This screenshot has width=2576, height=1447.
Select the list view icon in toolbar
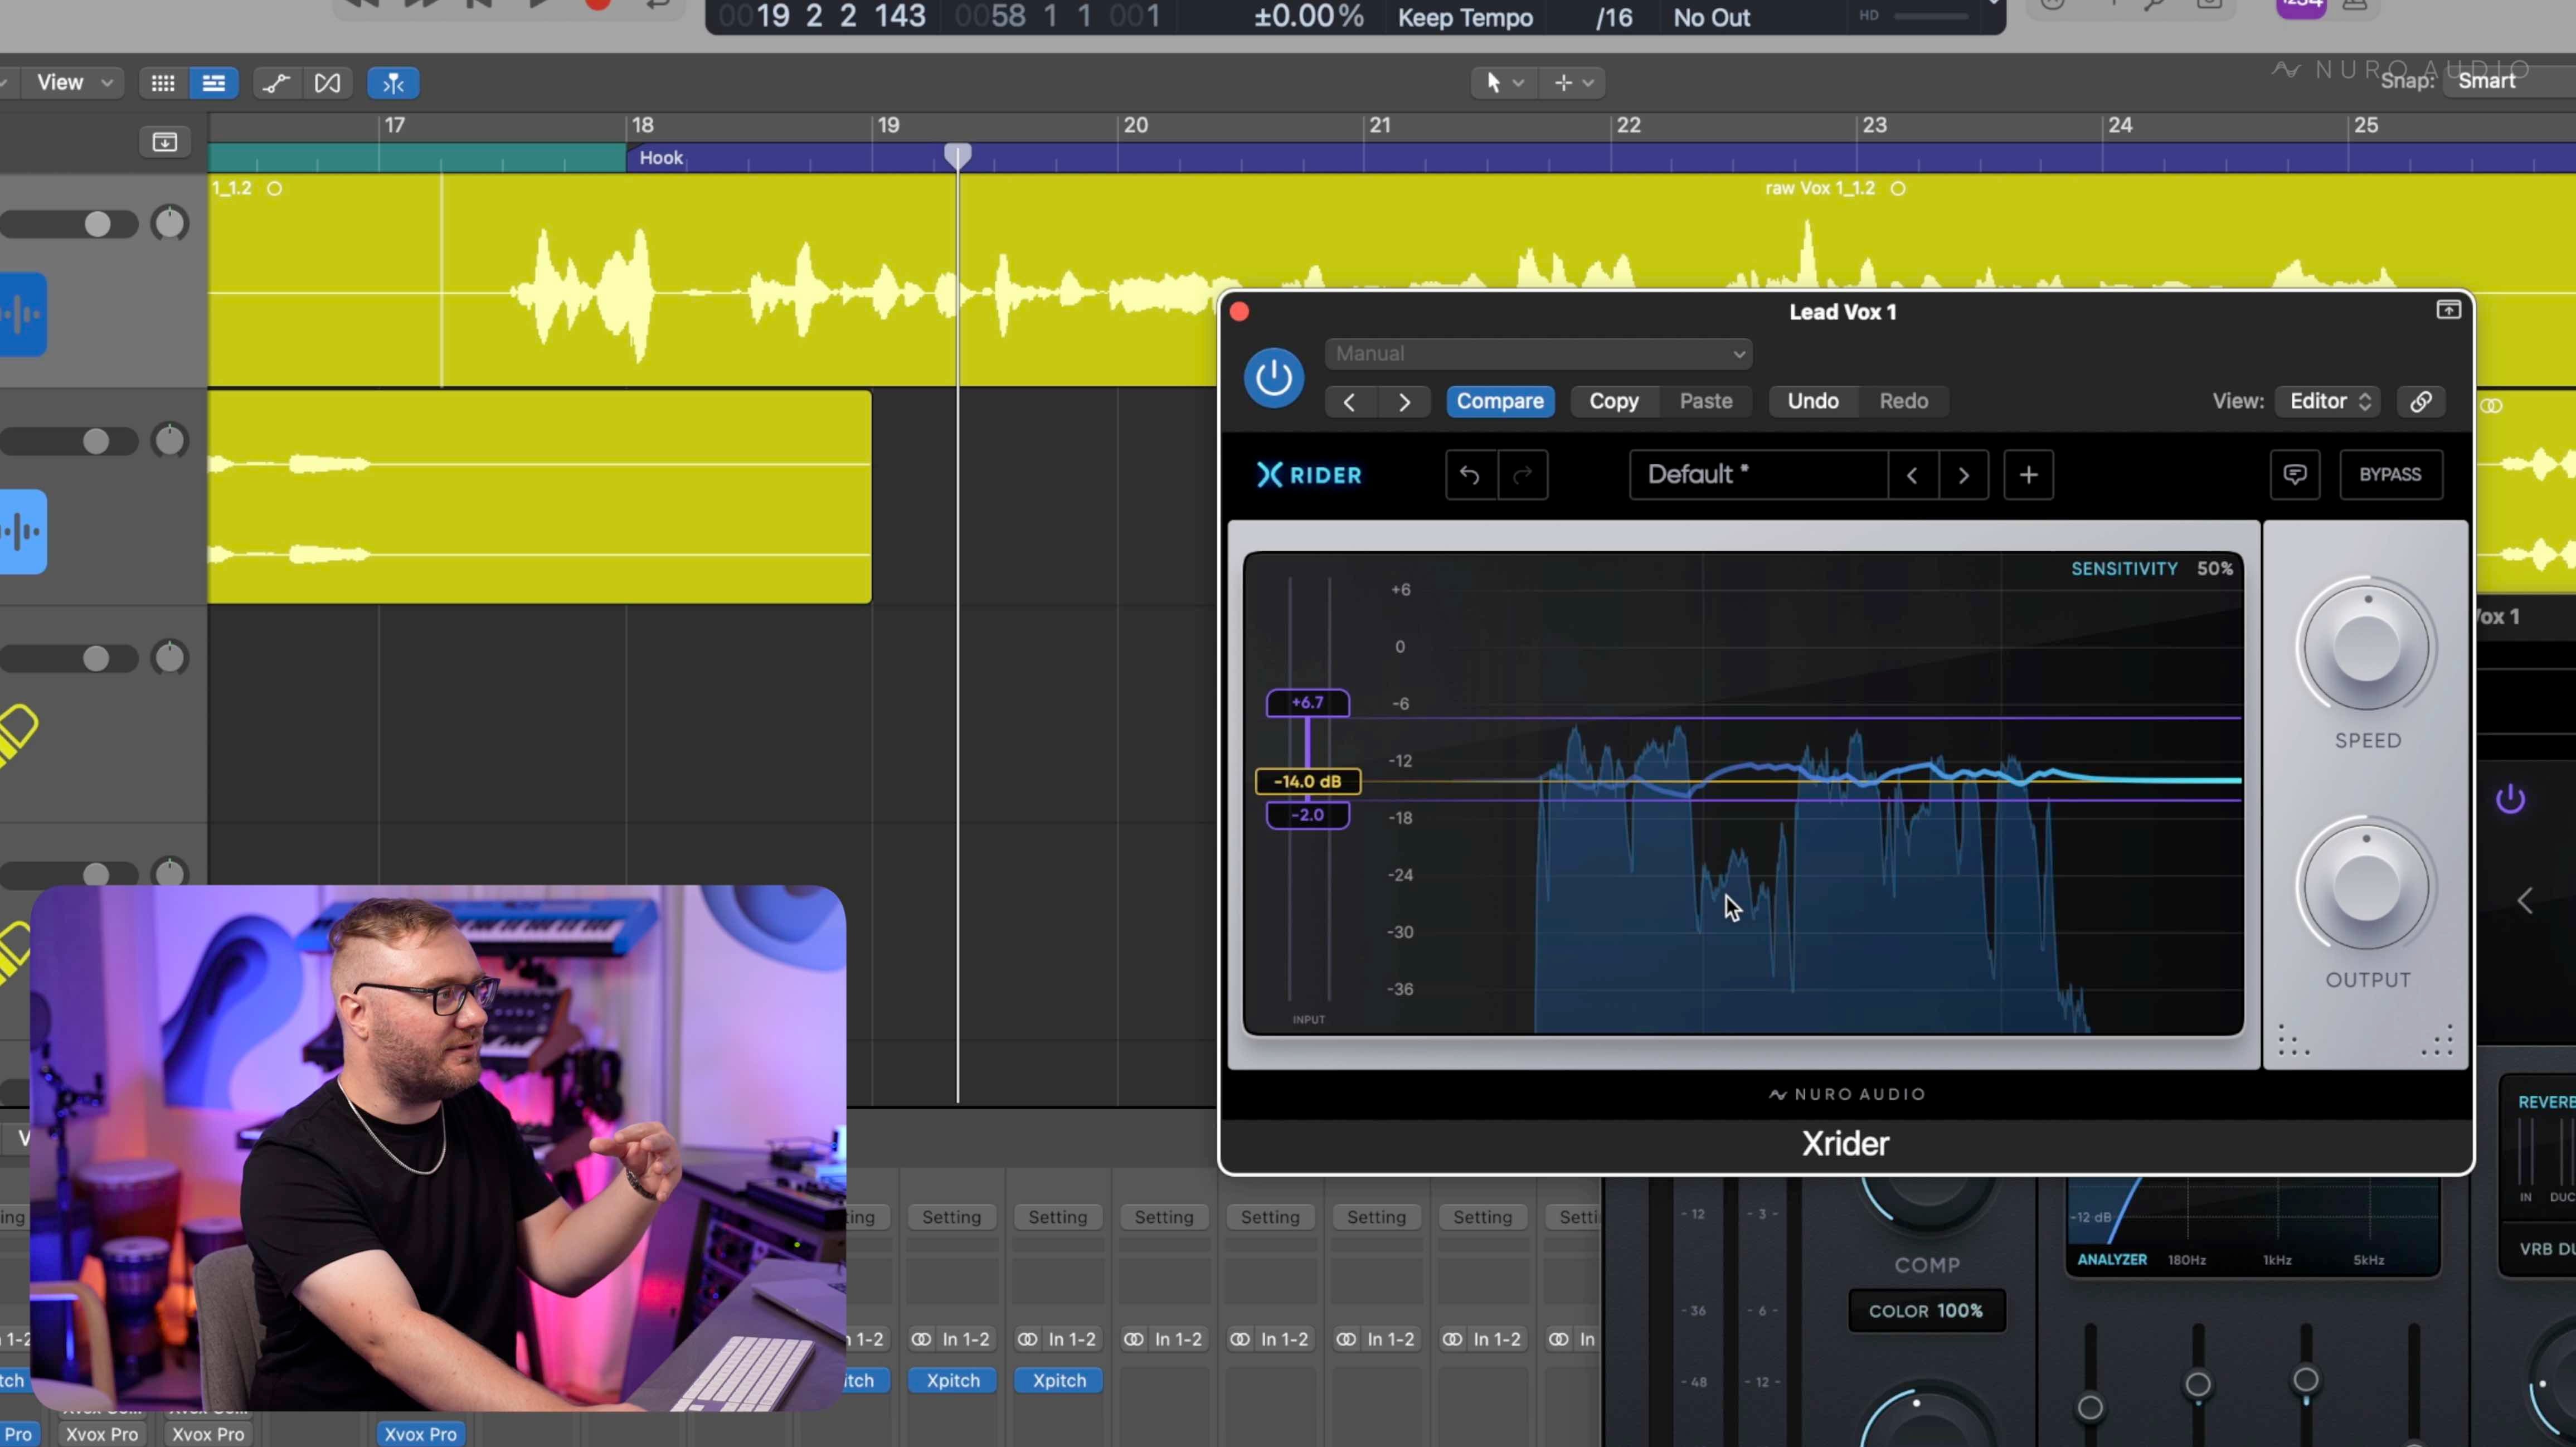(214, 83)
